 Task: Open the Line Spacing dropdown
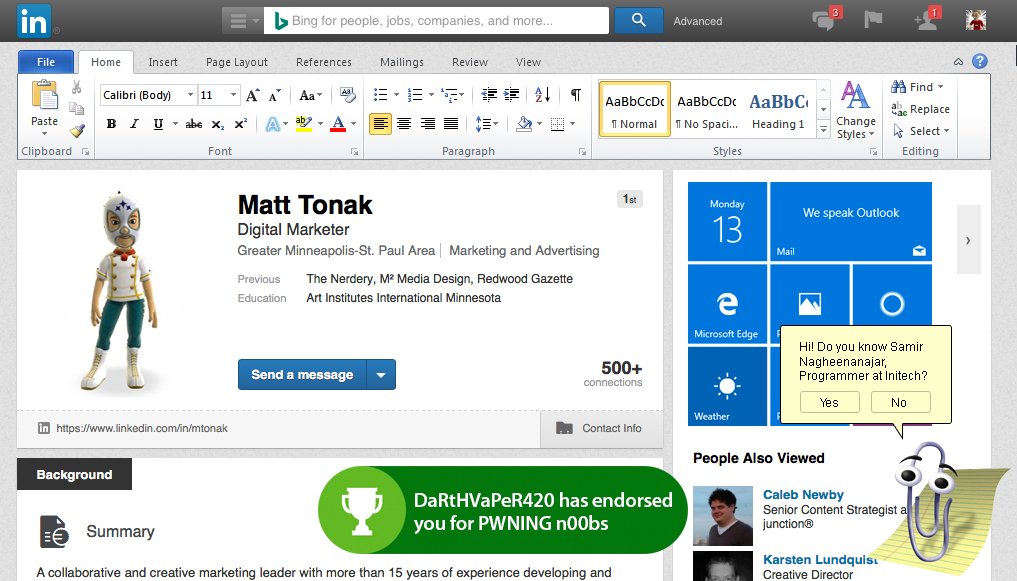click(x=486, y=124)
